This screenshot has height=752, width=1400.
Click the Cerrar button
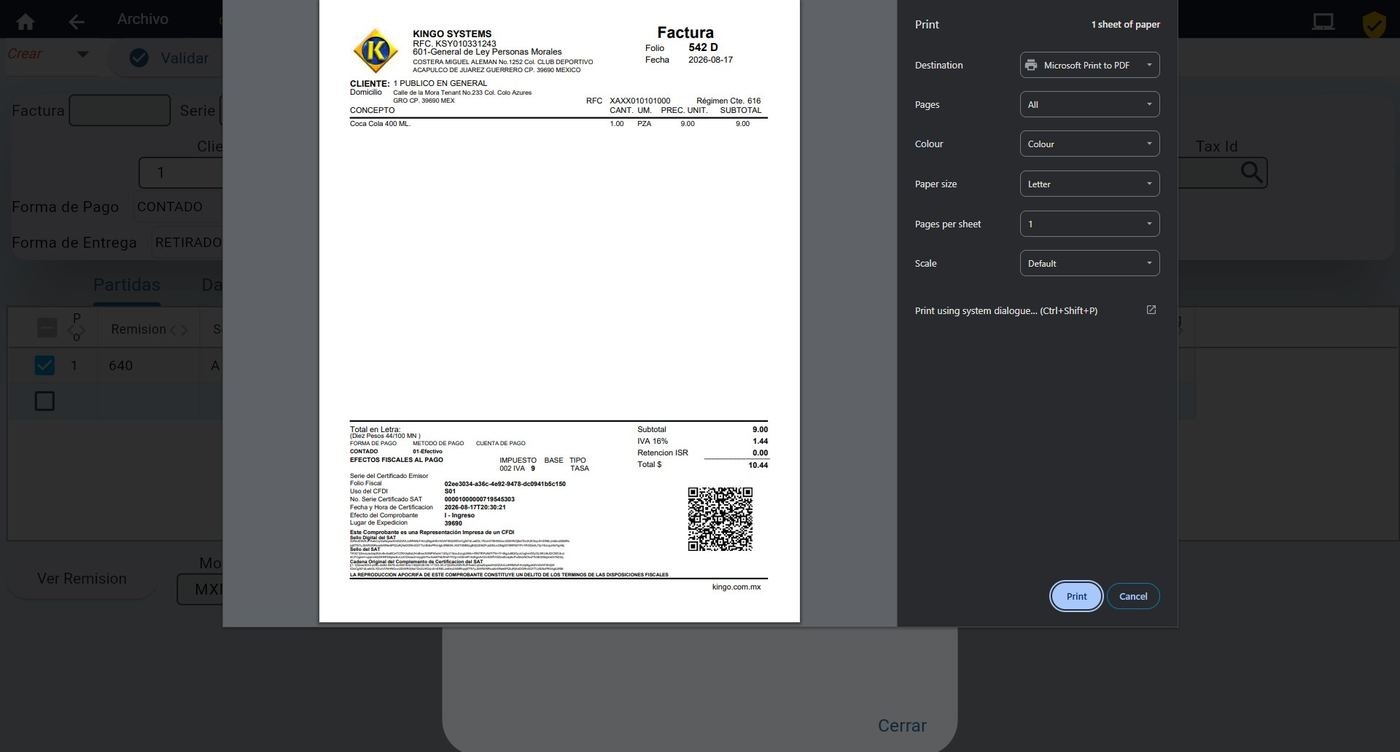[x=902, y=726]
